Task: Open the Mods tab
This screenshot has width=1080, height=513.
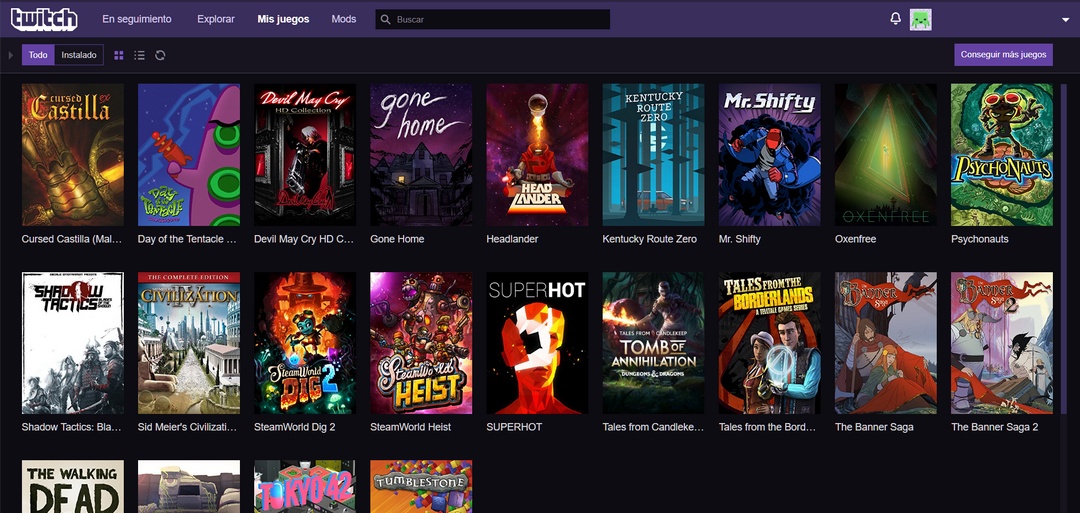Action: click(x=344, y=19)
